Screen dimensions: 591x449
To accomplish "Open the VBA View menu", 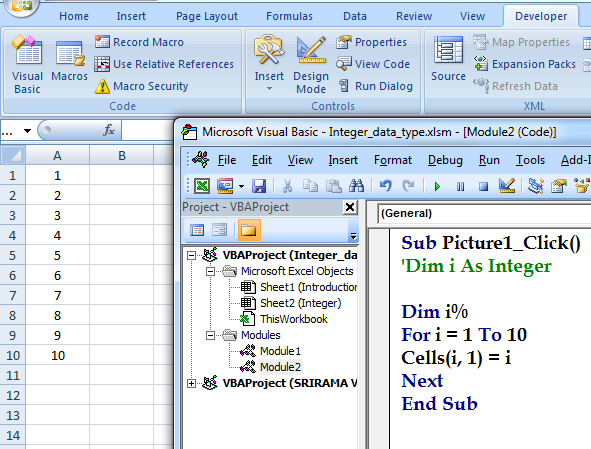I will [x=300, y=160].
